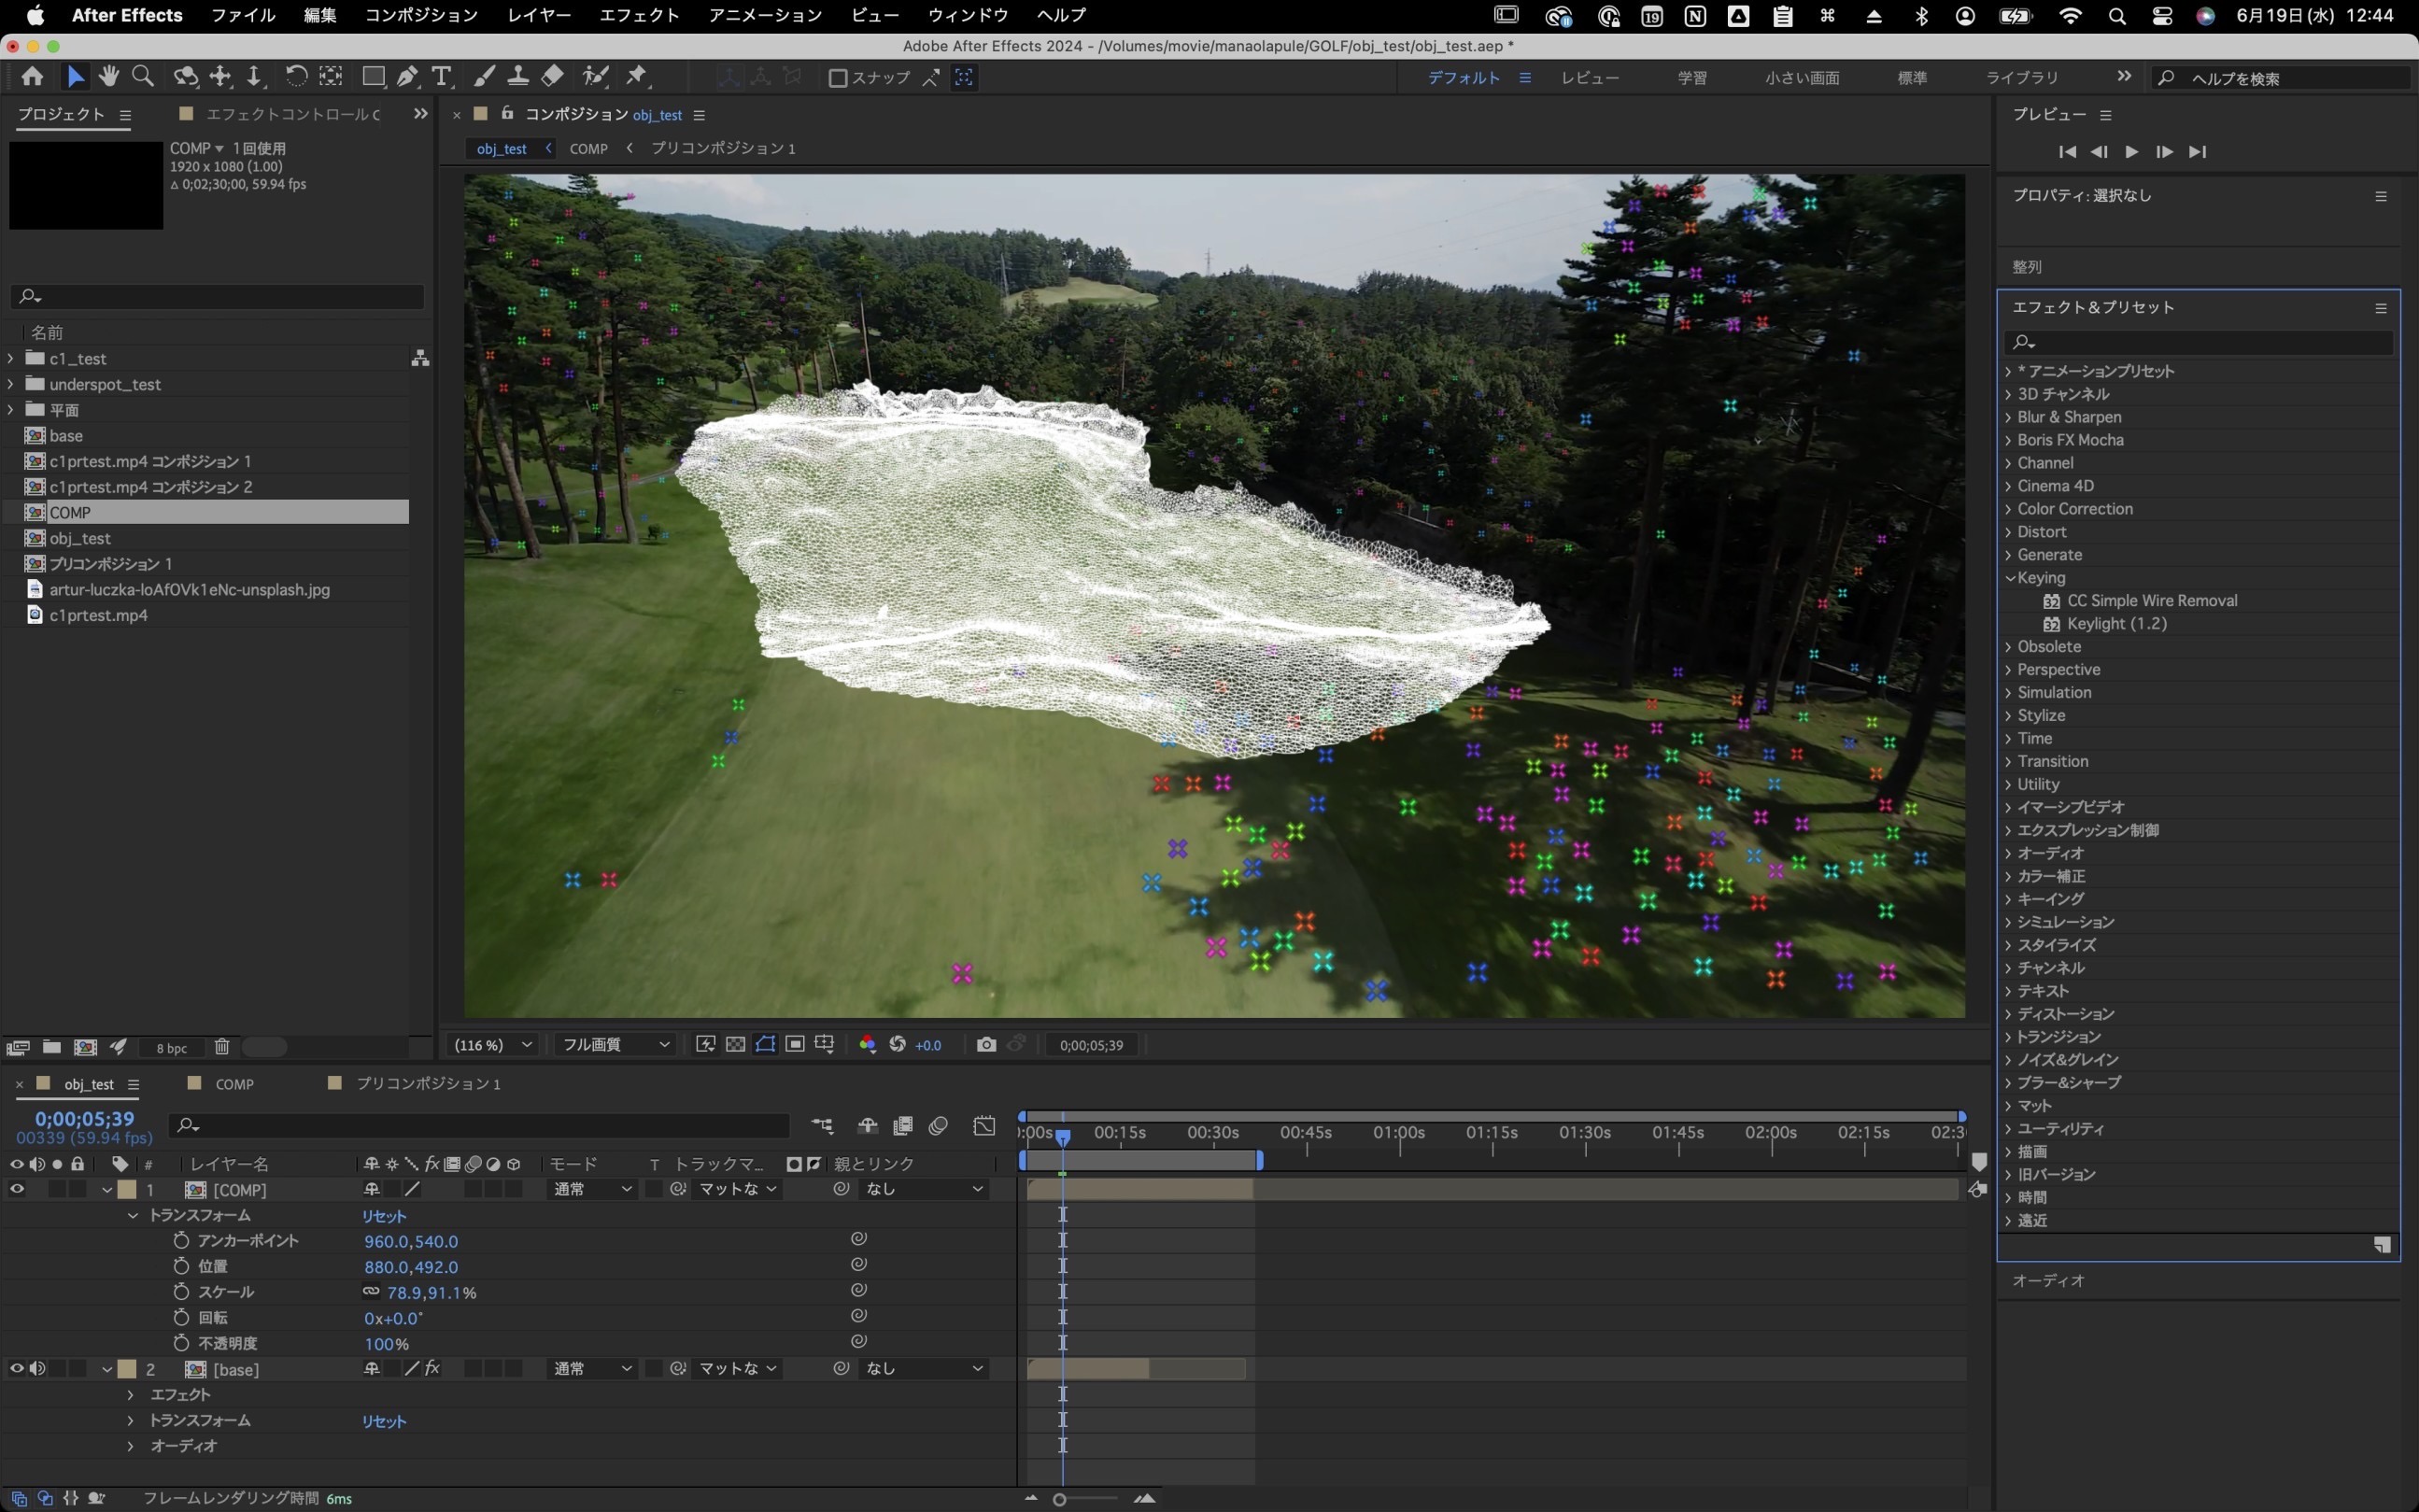Screen dimensions: 2419x1512
Task: Activate the Puppet Pin tool
Action: click(x=637, y=77)
